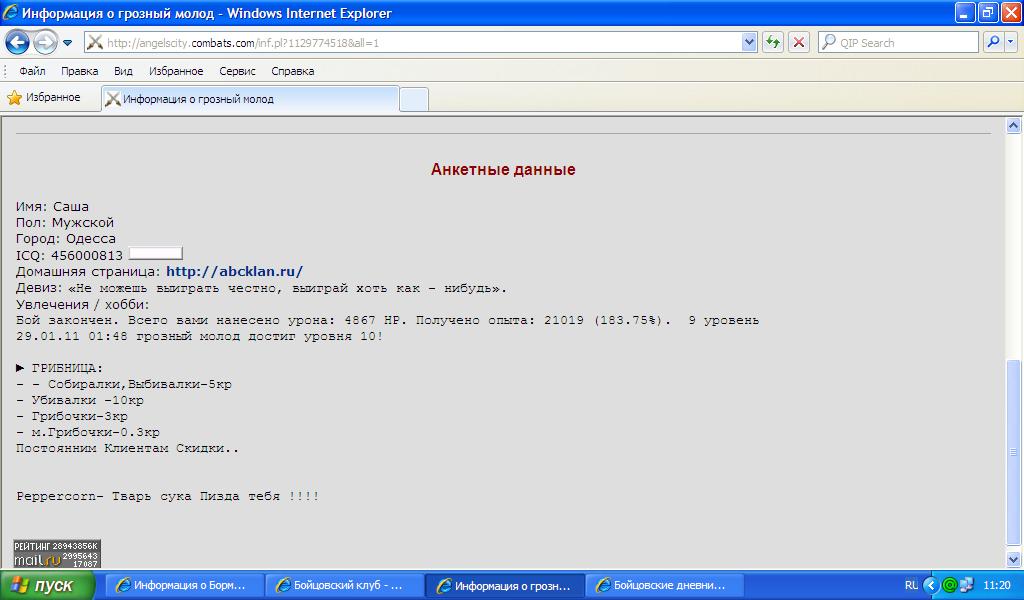Click Internet Explorer title bar icon

point(11,12)
